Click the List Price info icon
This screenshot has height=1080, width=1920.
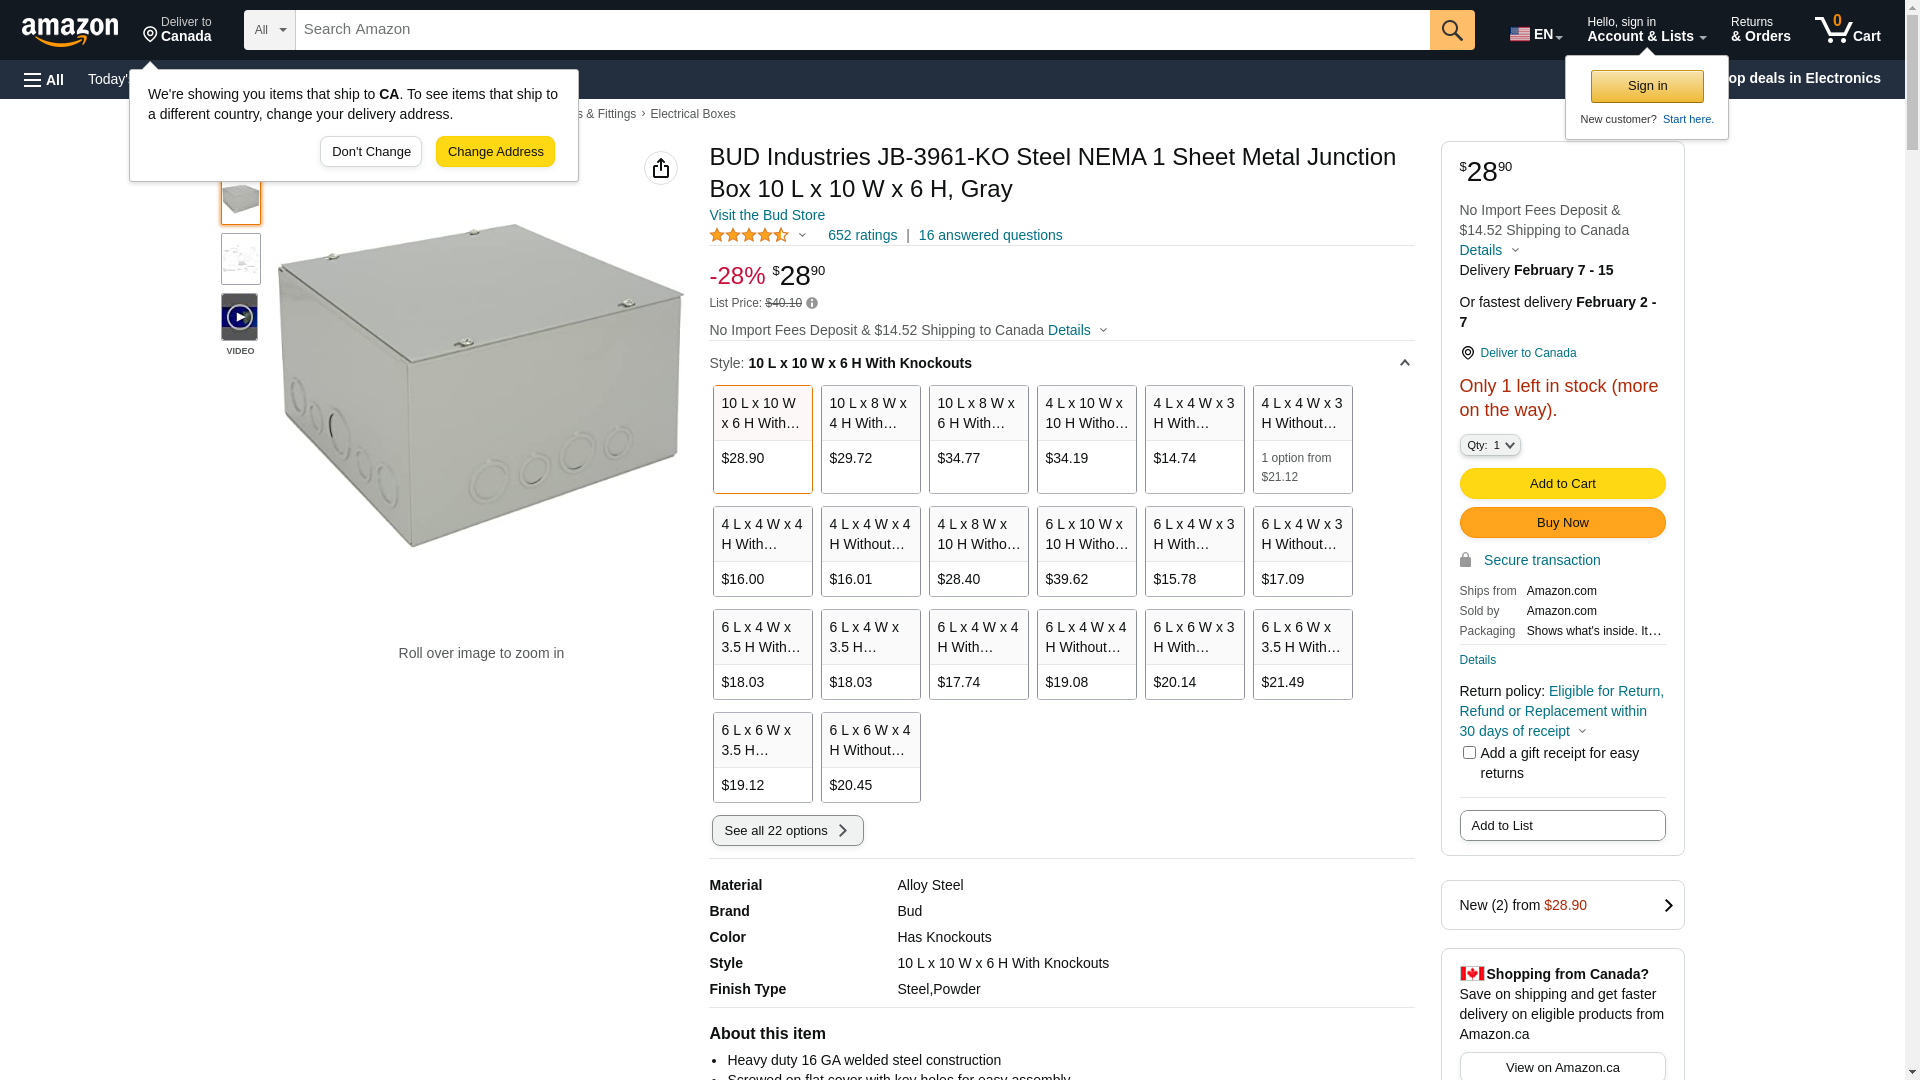[812, 303]
